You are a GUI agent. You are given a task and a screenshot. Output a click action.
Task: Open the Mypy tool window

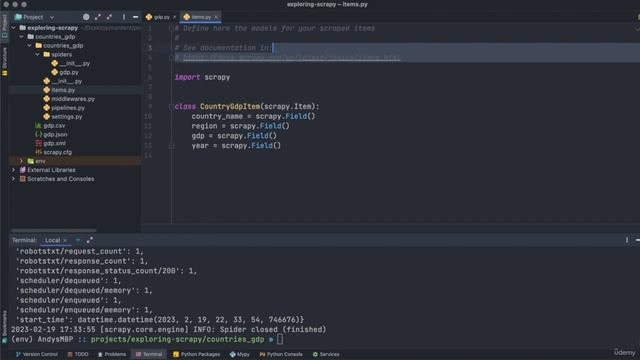(240, 354)
